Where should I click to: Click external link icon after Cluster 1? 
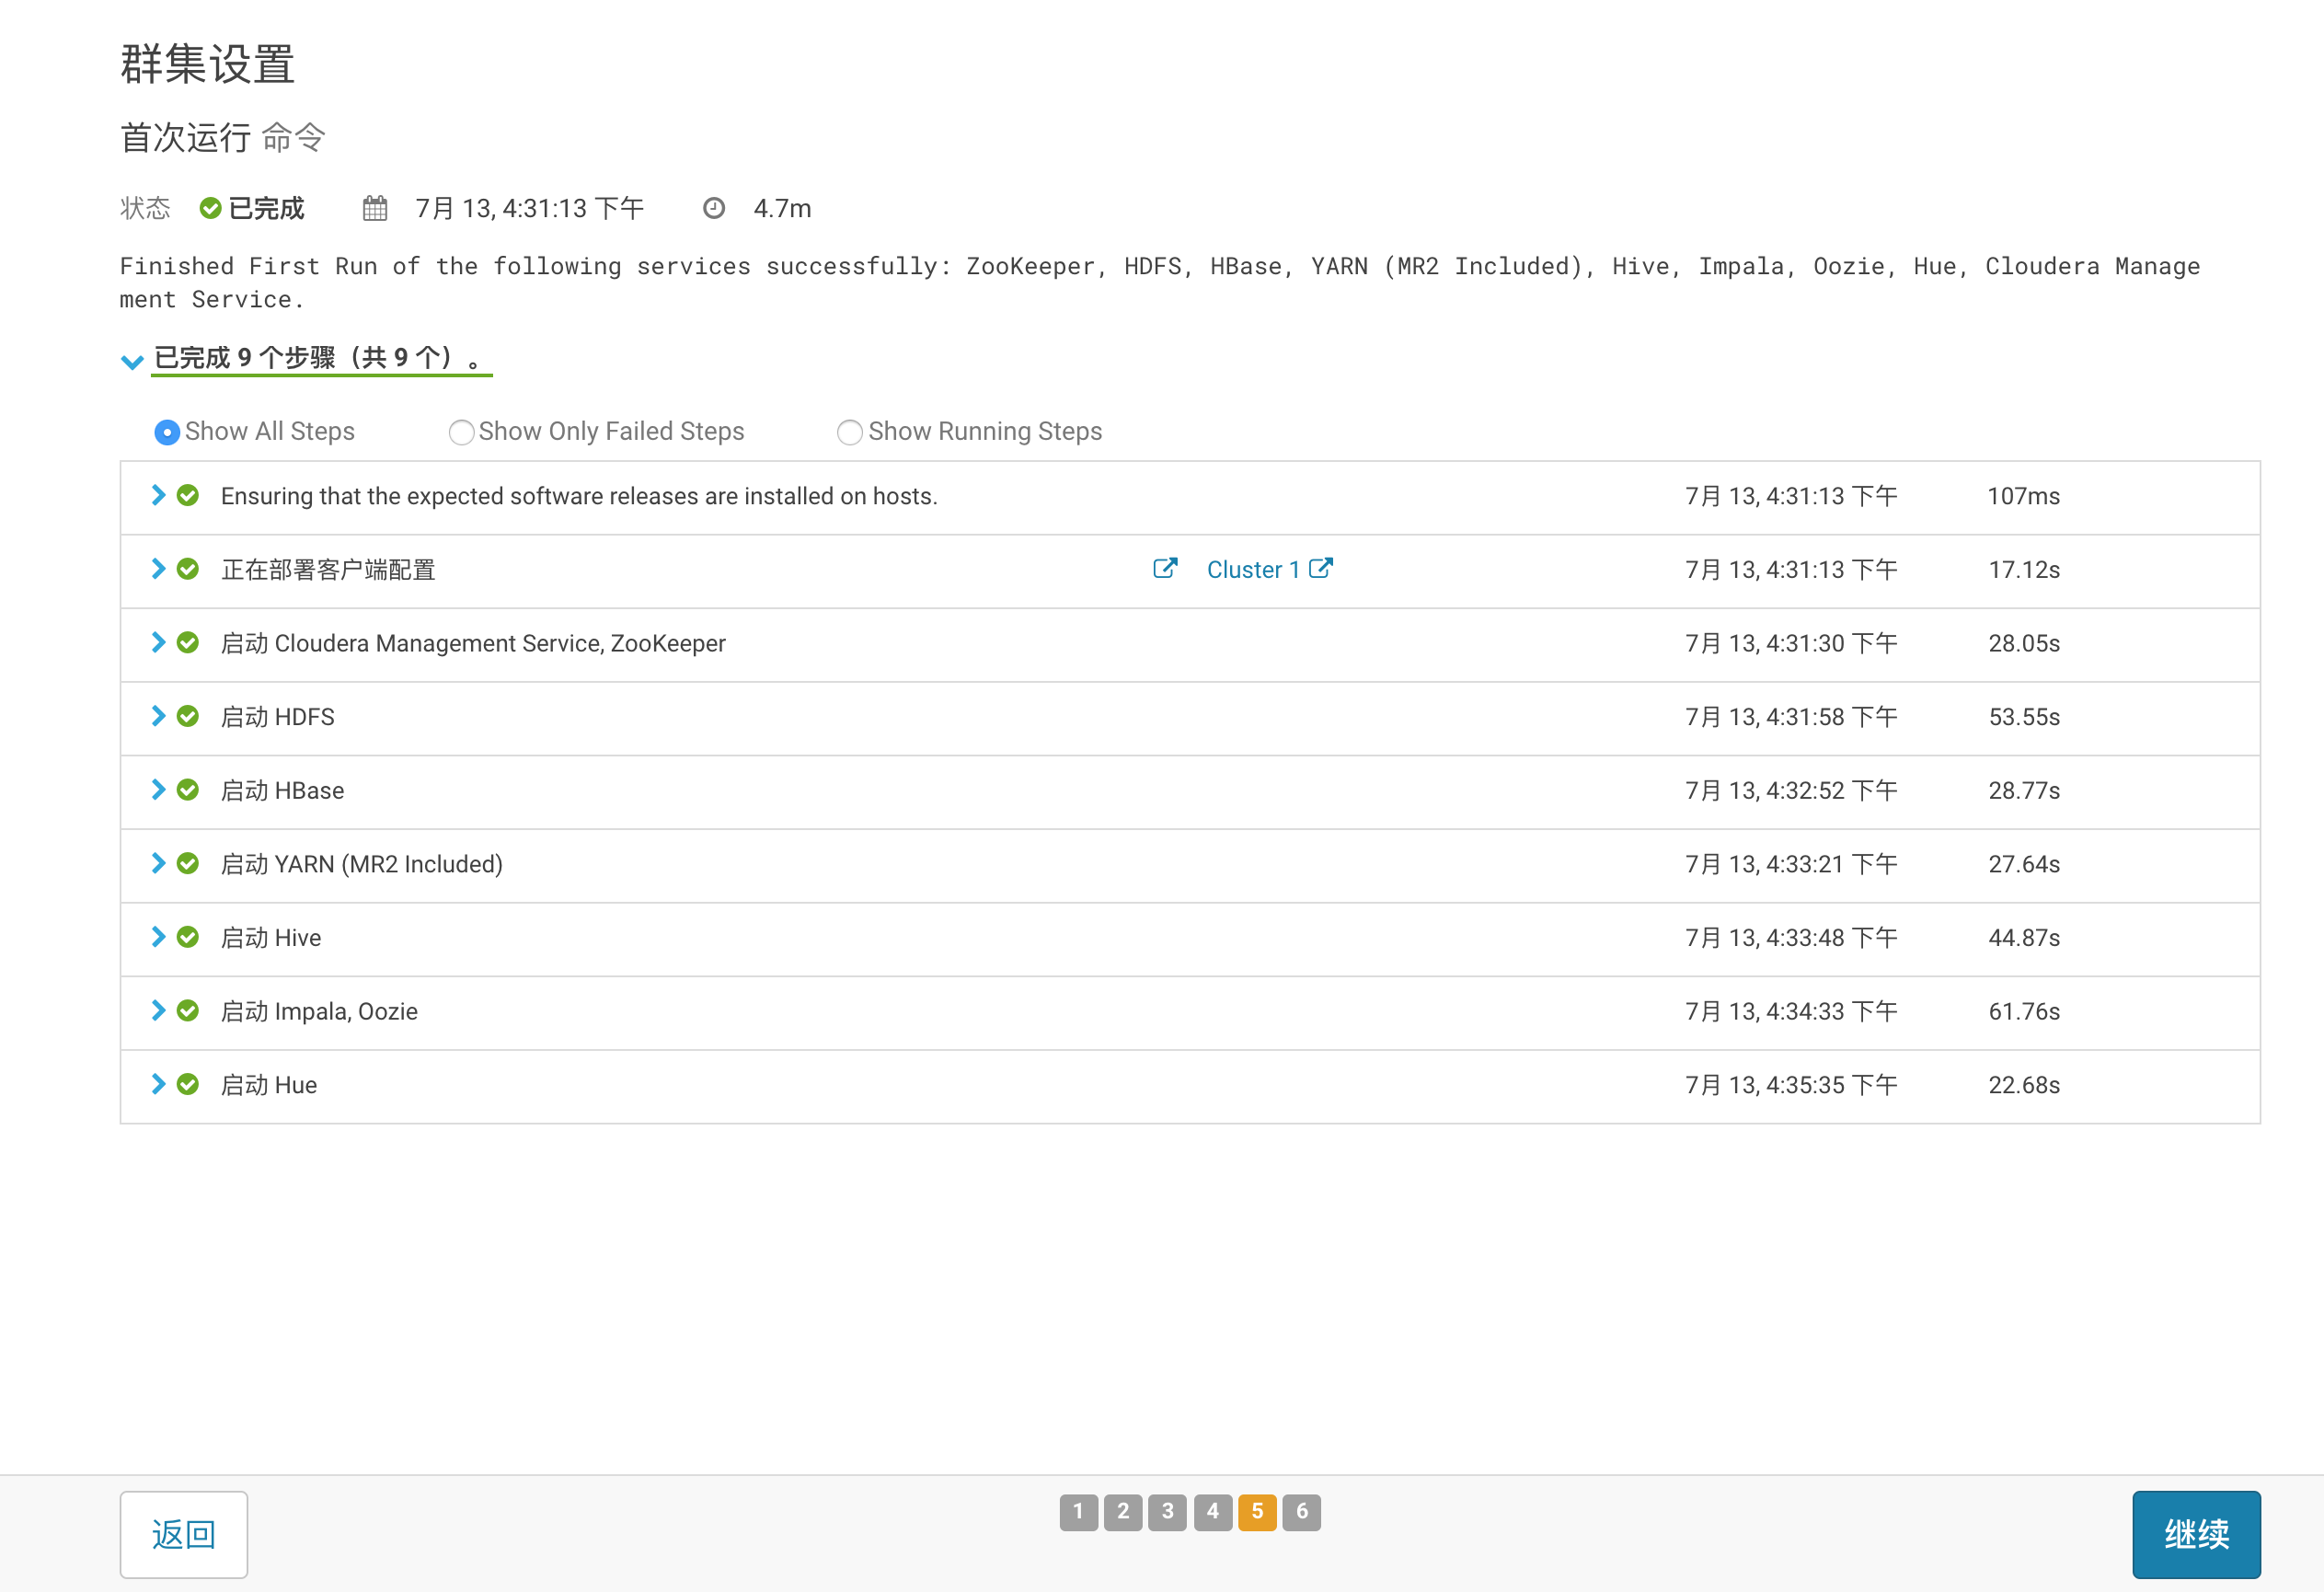click(1320, 569)
